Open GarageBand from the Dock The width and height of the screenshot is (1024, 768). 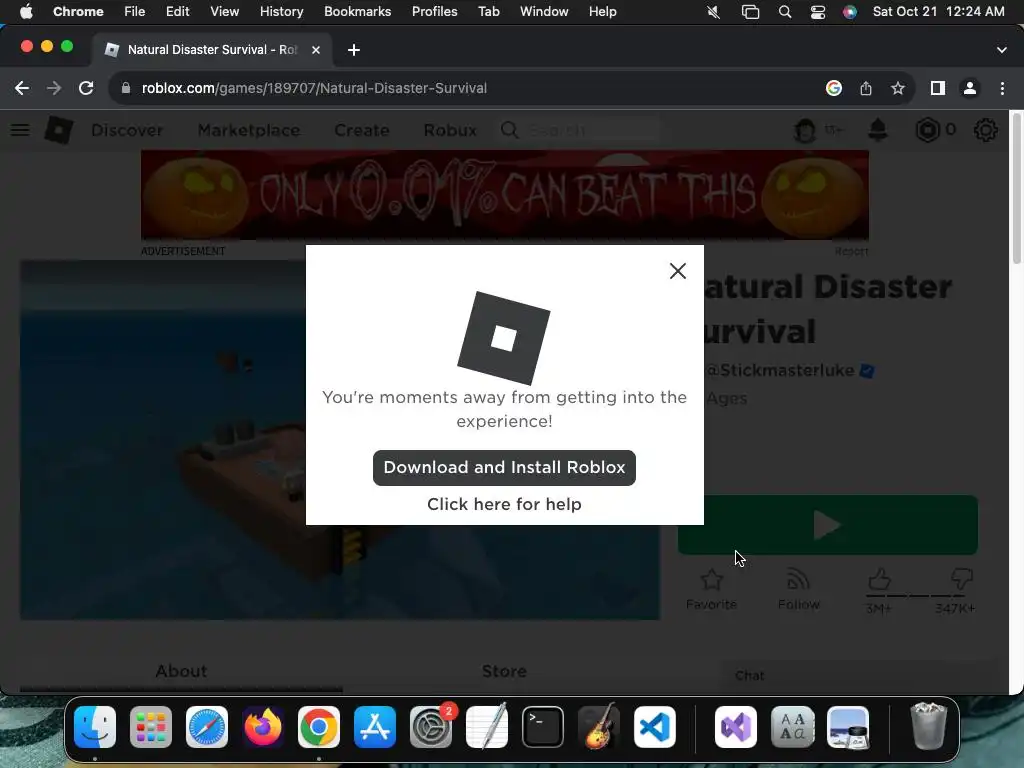point(599,727)
